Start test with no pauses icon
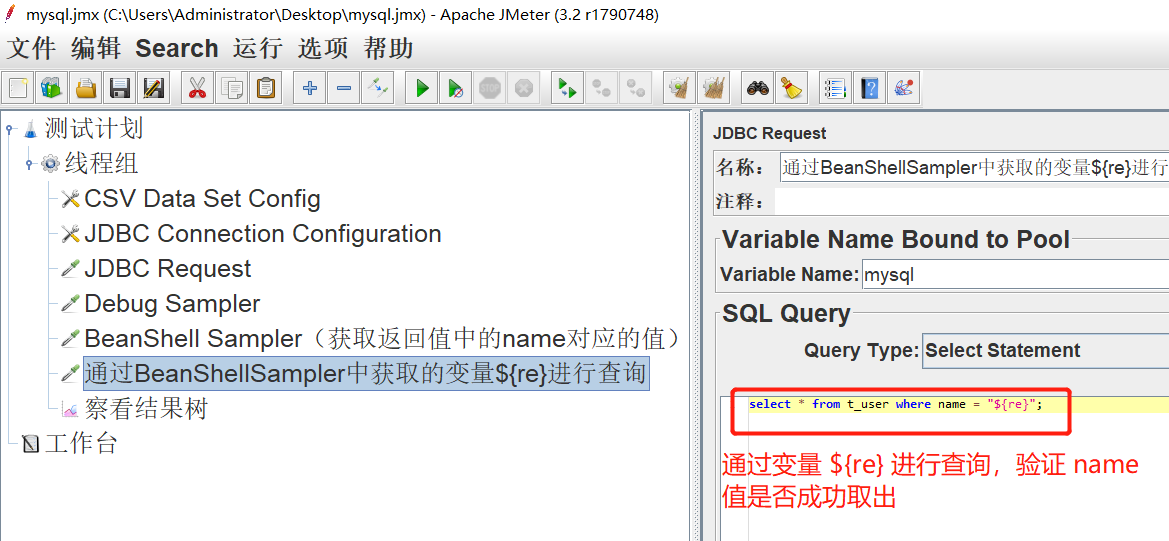Screen dimensions: 1169x541 [455, 88]
